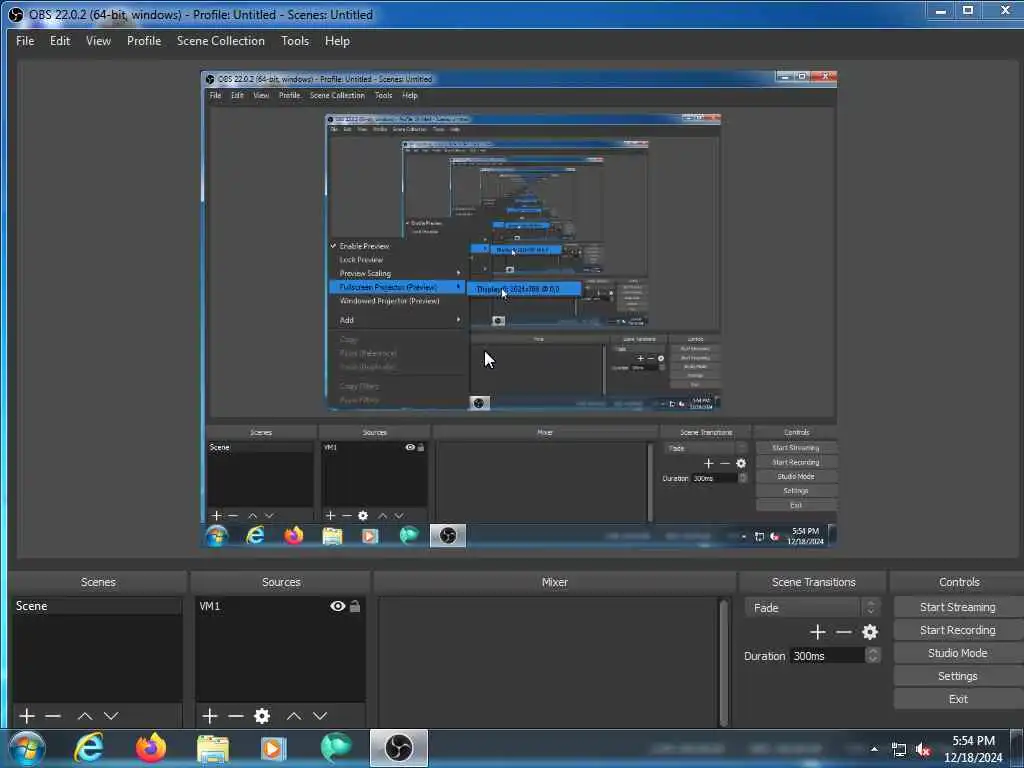Toggle the VM1 source lock icon
Viewport: 1024px width, 768px height.
click(355, 606)
